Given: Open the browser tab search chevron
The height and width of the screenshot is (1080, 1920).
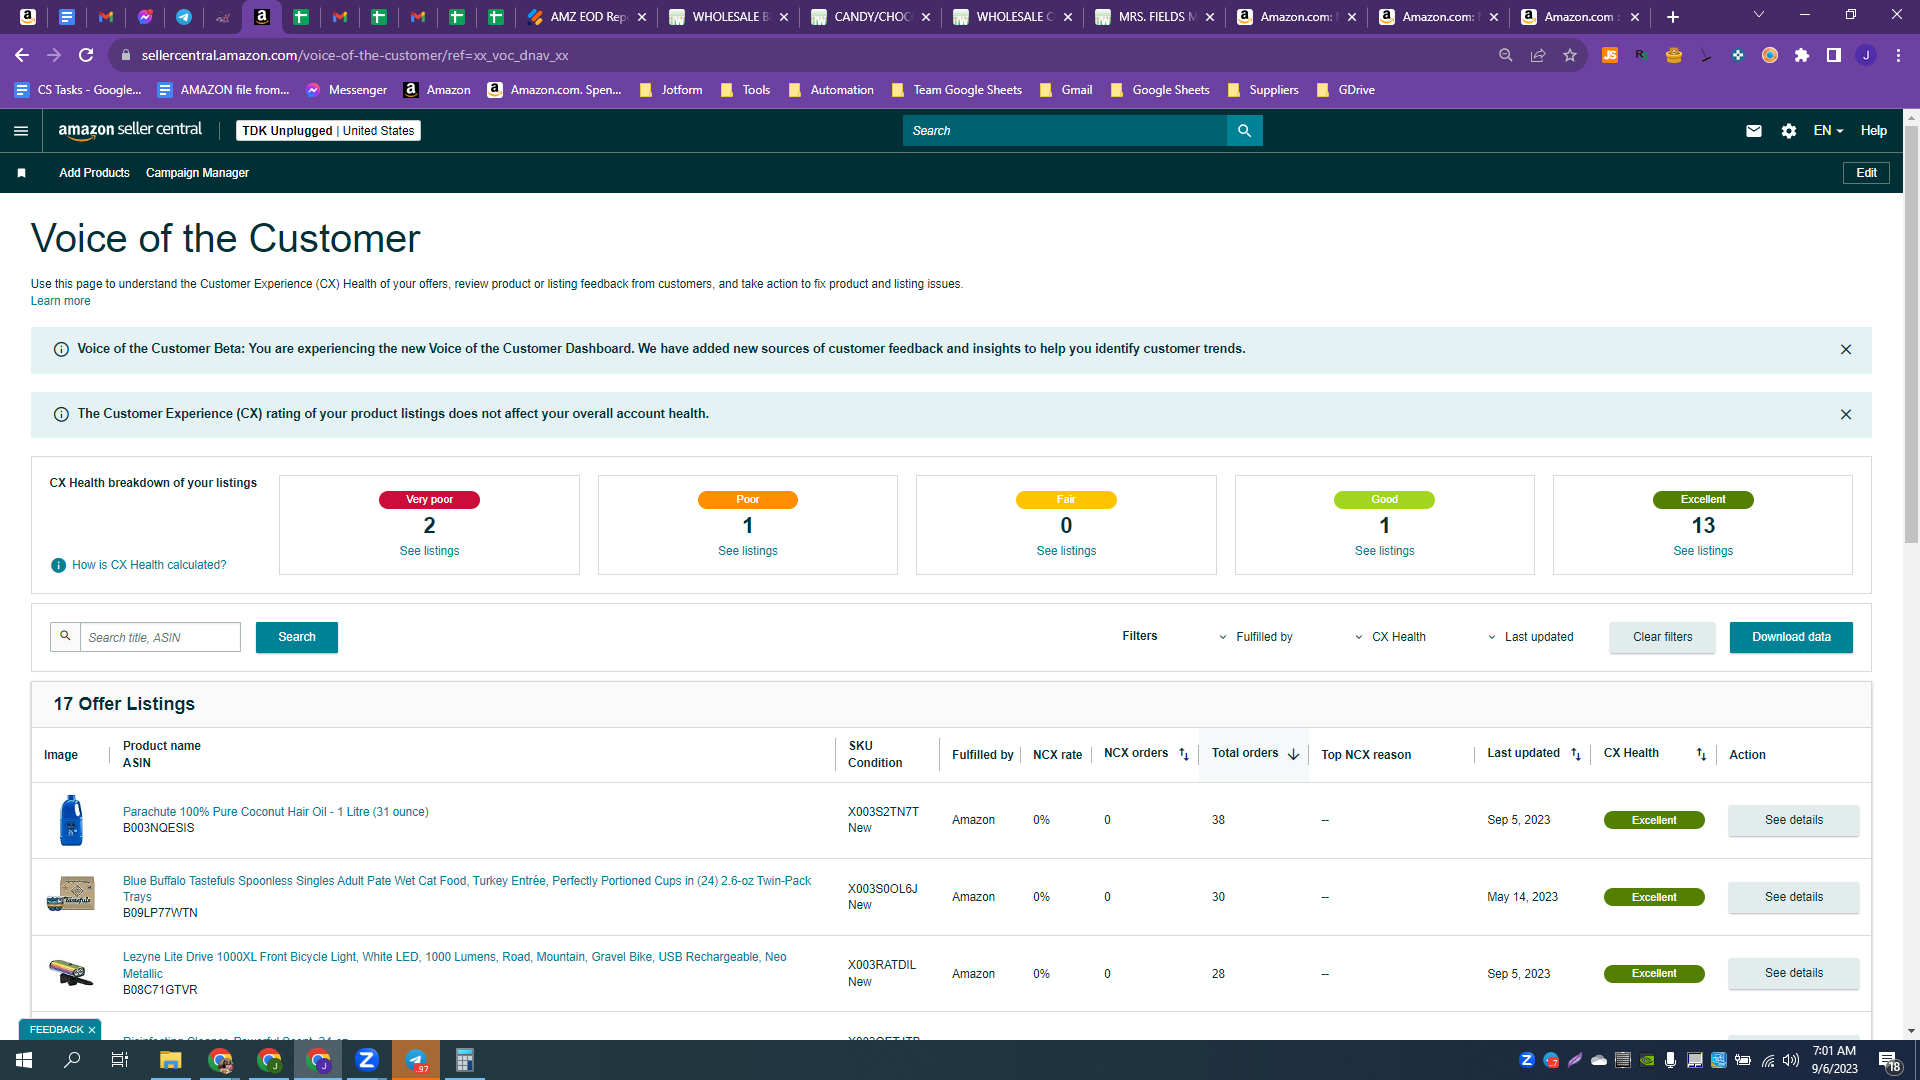Looking at the screenshot, I should coord(1759,15).
